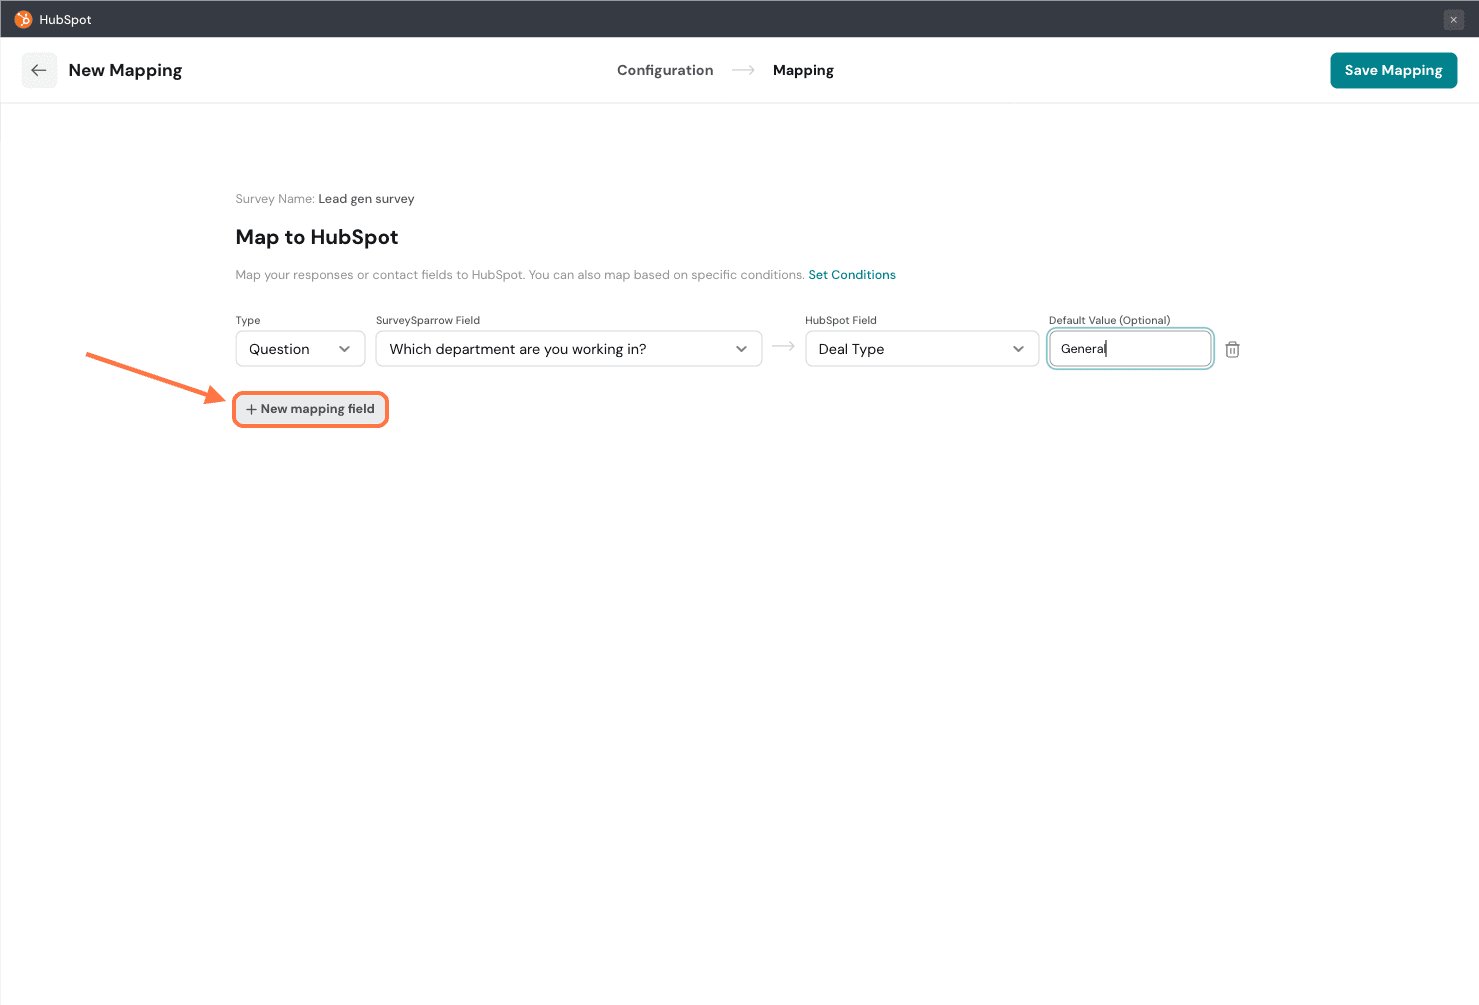Switch to the Configuration step
Image resolution: width=1479 pixels, height=1005 pixels.
tap(665, 70)
